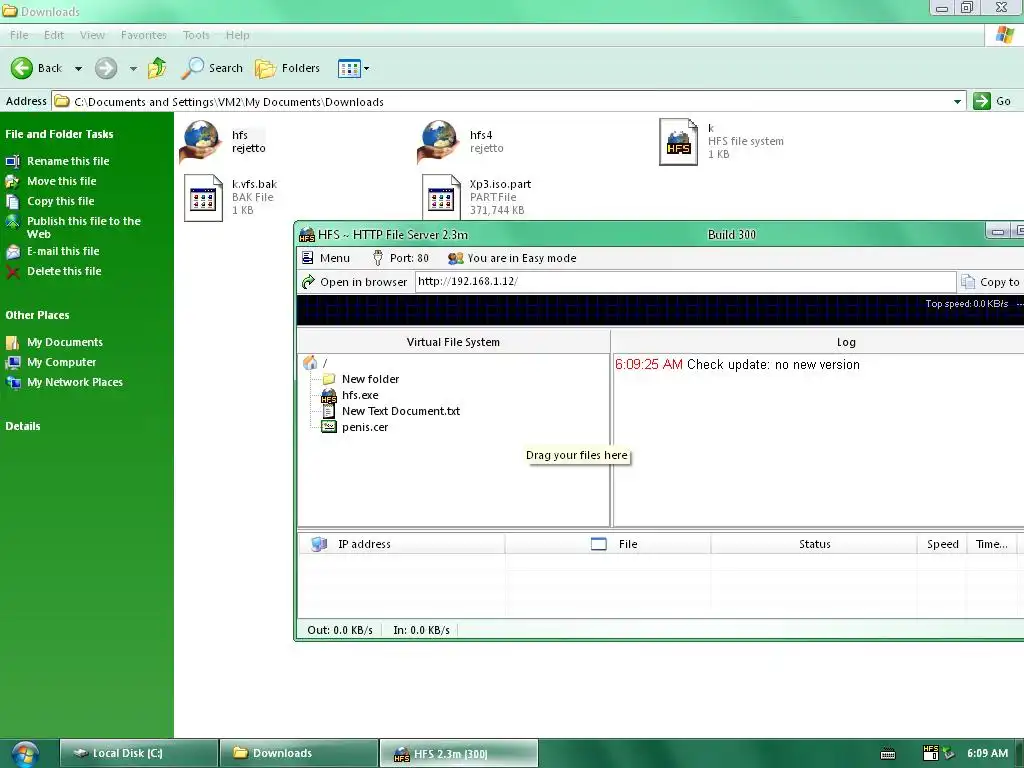The width and height of the screenshot is (1024, 768).
Task: Click the Forward arrow icon in Explorer
Action: tap(106, 68)
